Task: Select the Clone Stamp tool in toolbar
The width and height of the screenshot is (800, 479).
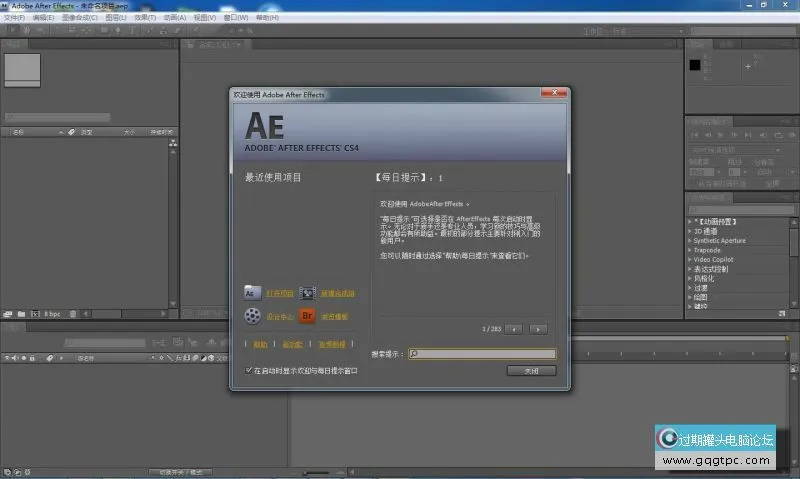Action: point(163,31)
